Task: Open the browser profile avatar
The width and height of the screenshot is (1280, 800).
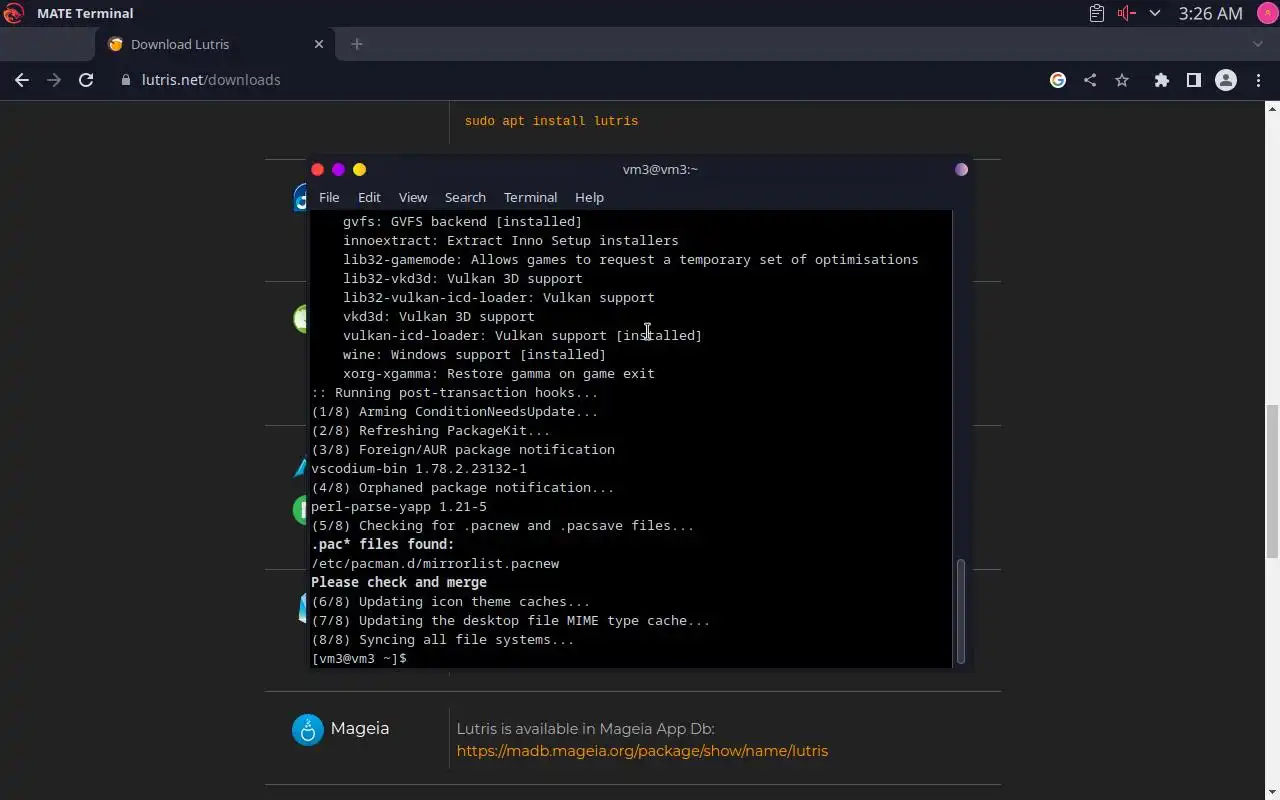Action: pos(1226,80)
